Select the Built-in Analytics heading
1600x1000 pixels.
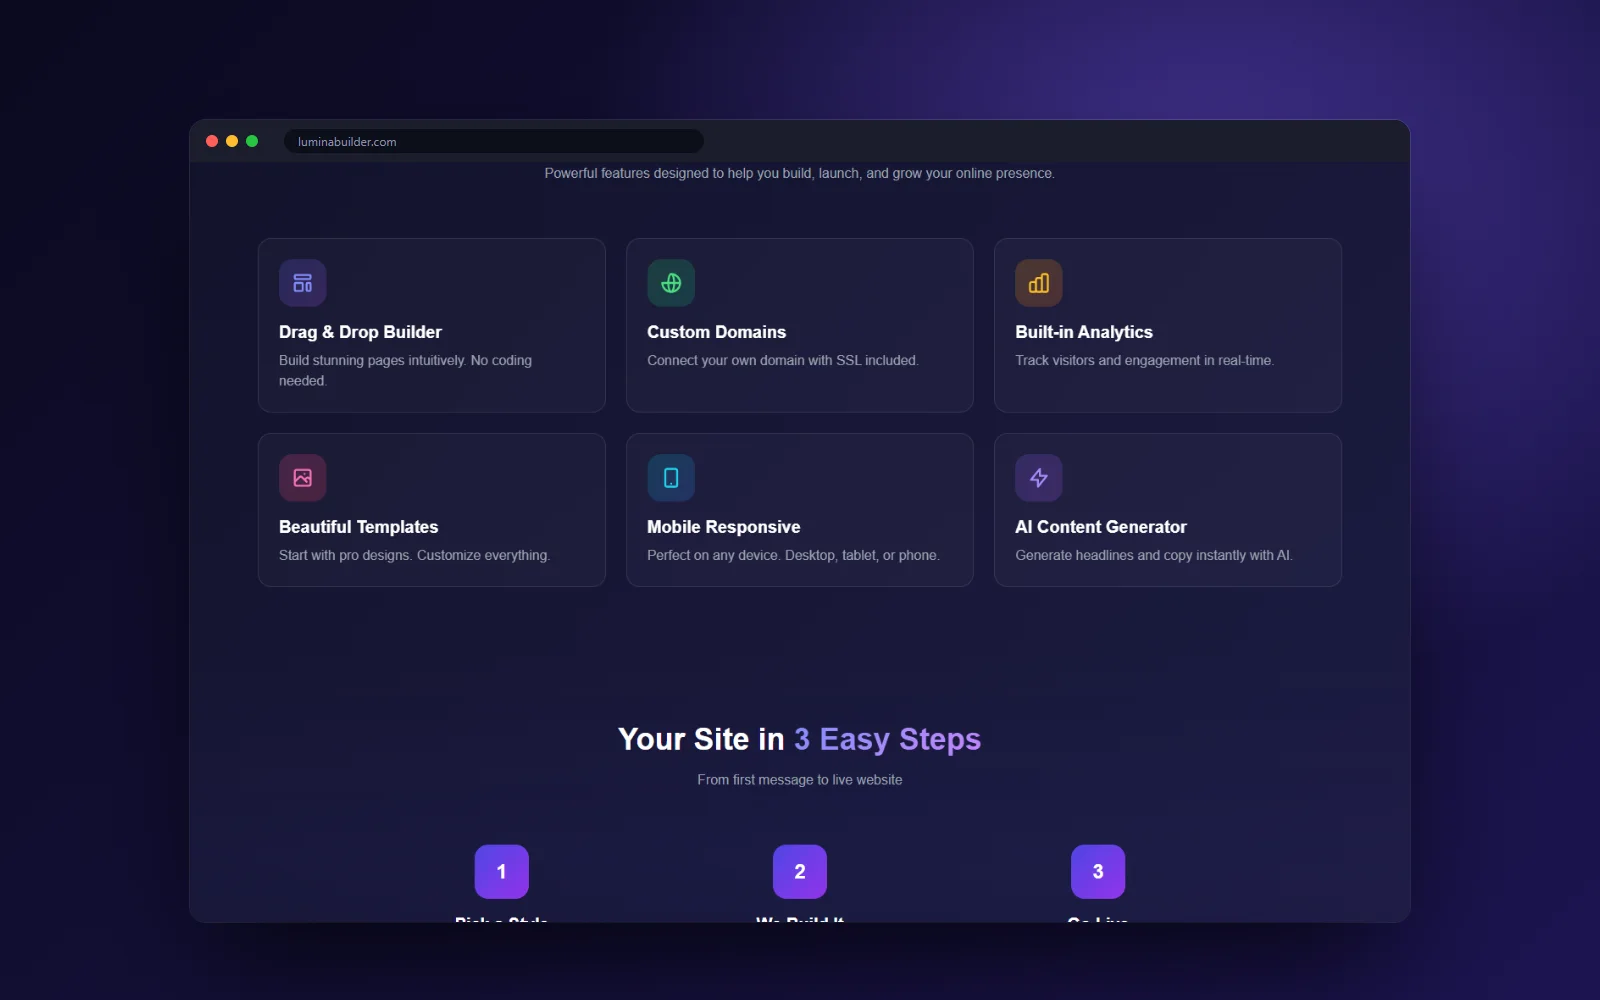(x=1084, y=332)
